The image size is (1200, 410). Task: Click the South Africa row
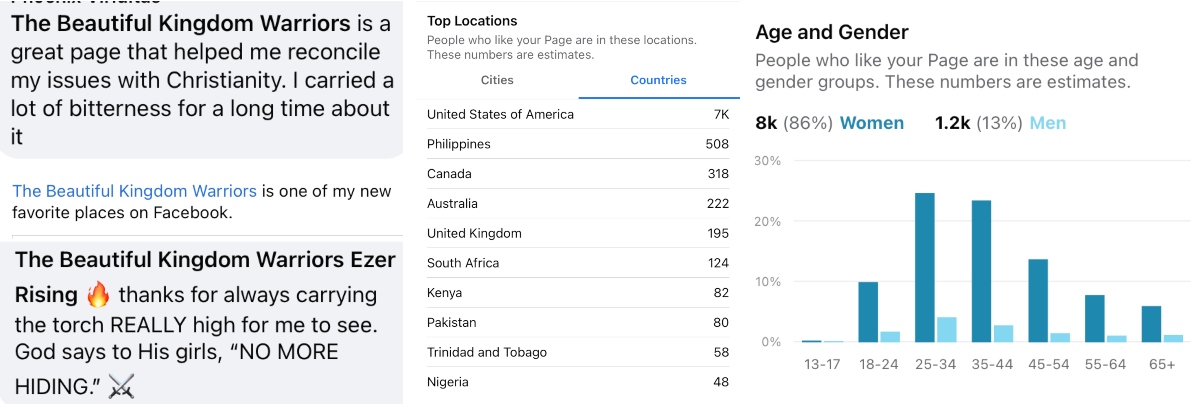pos(578,263)
